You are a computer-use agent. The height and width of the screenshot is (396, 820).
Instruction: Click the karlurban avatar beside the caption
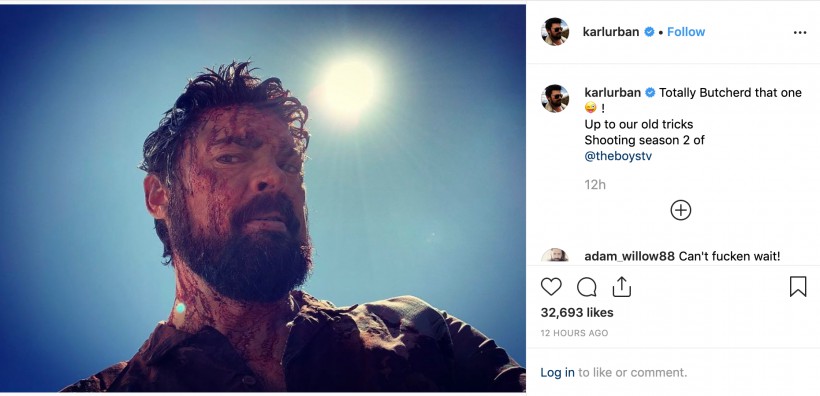pos(555,98)
